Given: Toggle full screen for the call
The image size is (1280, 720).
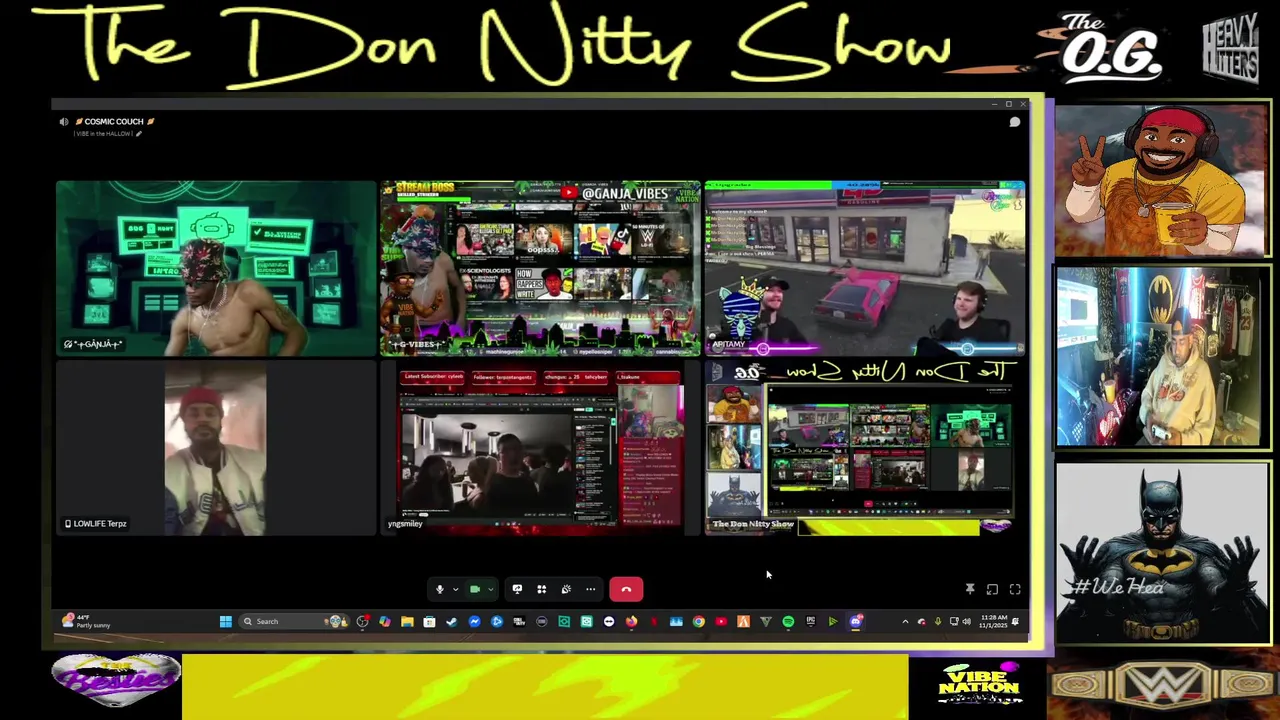Looking at the screenshot, I should pyautogui.click(x=1015, y=590).
